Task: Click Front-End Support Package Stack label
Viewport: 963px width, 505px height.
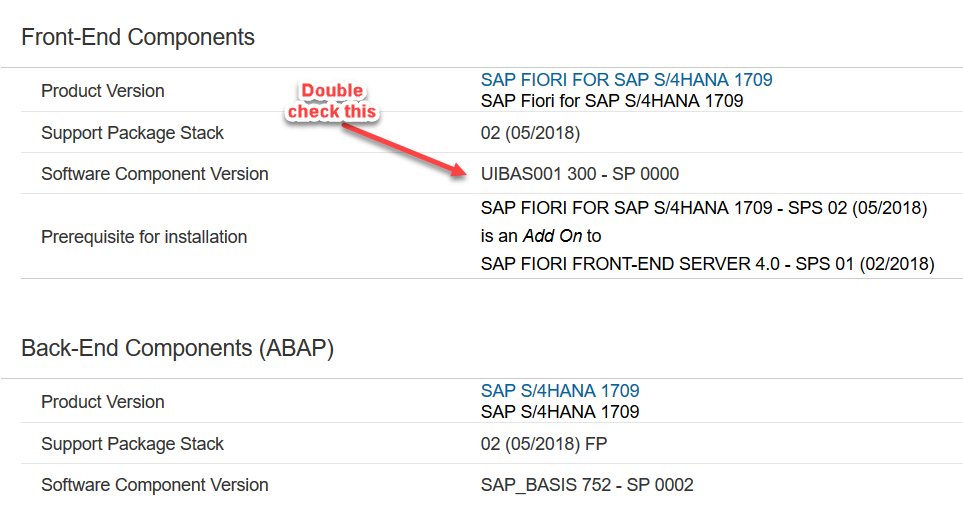Action: point(132,133)
